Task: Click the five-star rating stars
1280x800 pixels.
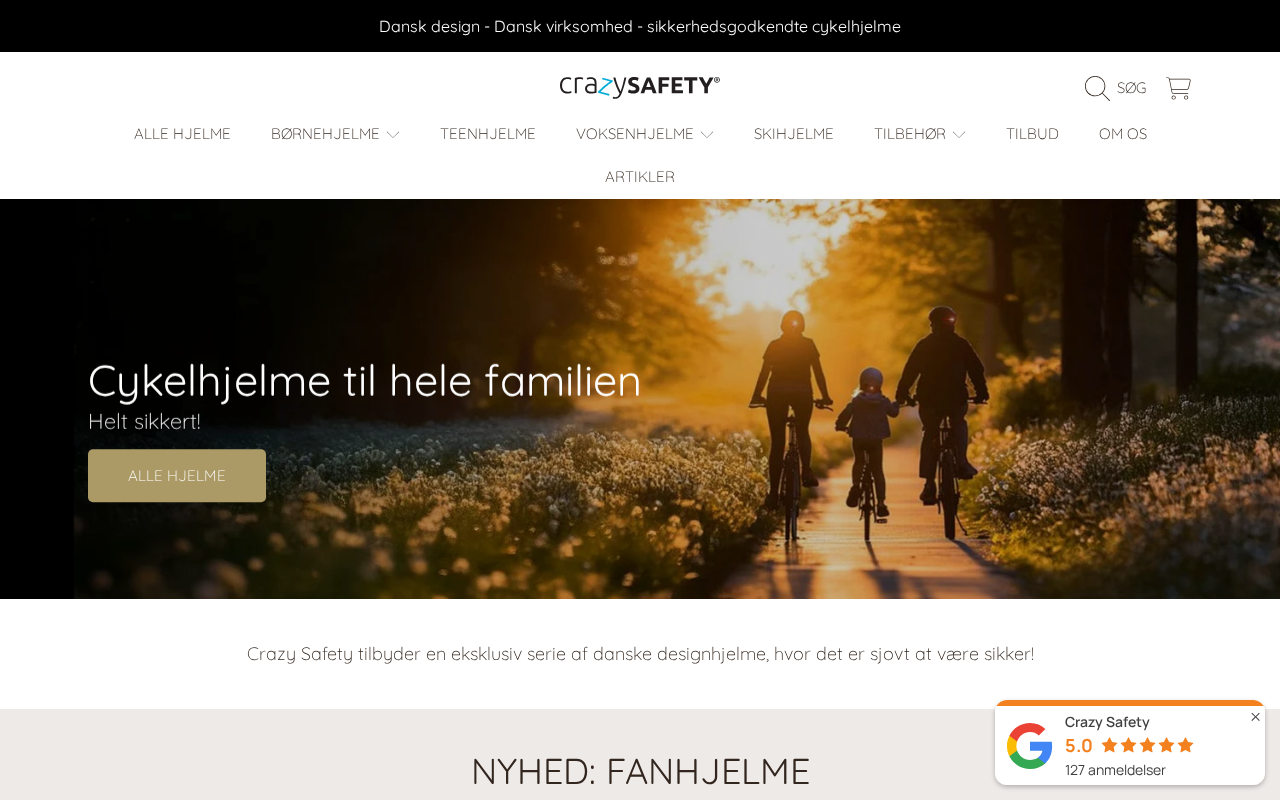Action: (x=1147, y=745)
